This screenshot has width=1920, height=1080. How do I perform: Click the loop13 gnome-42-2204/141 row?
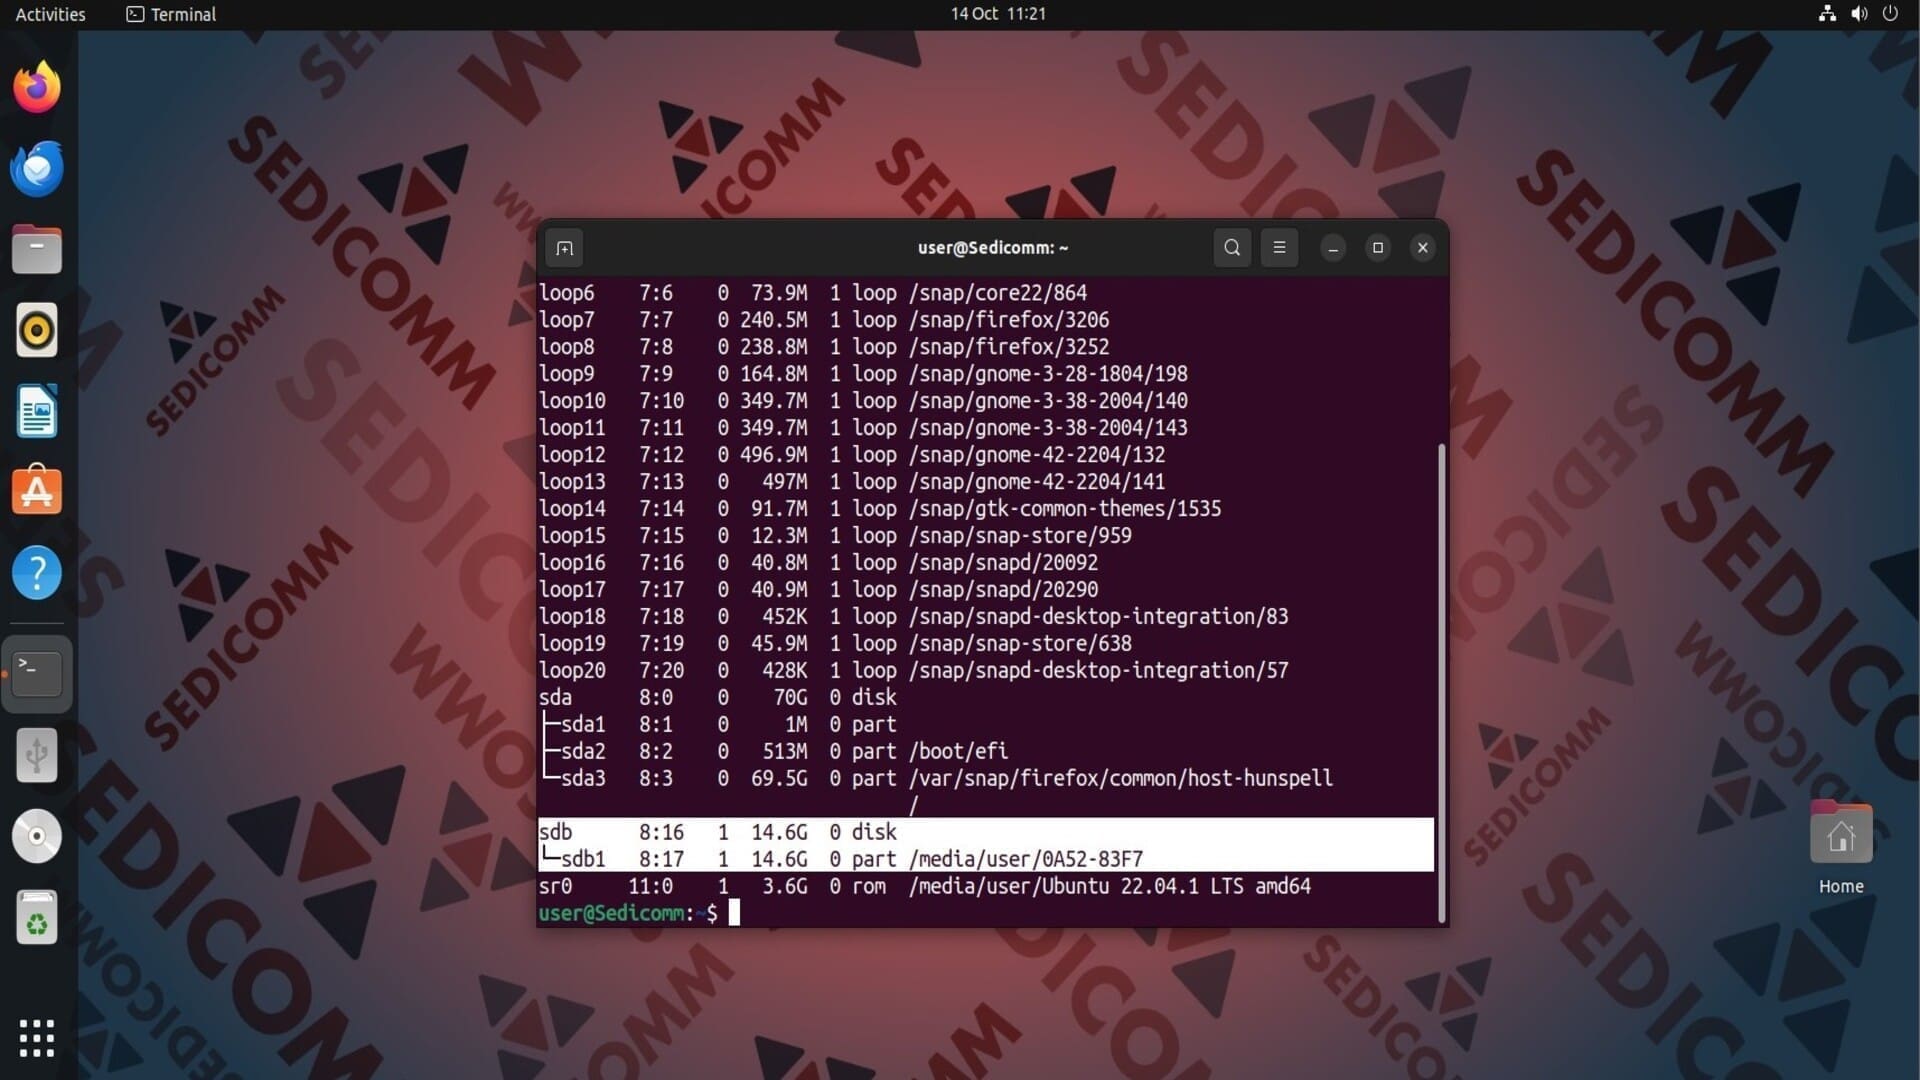[852, 482]
